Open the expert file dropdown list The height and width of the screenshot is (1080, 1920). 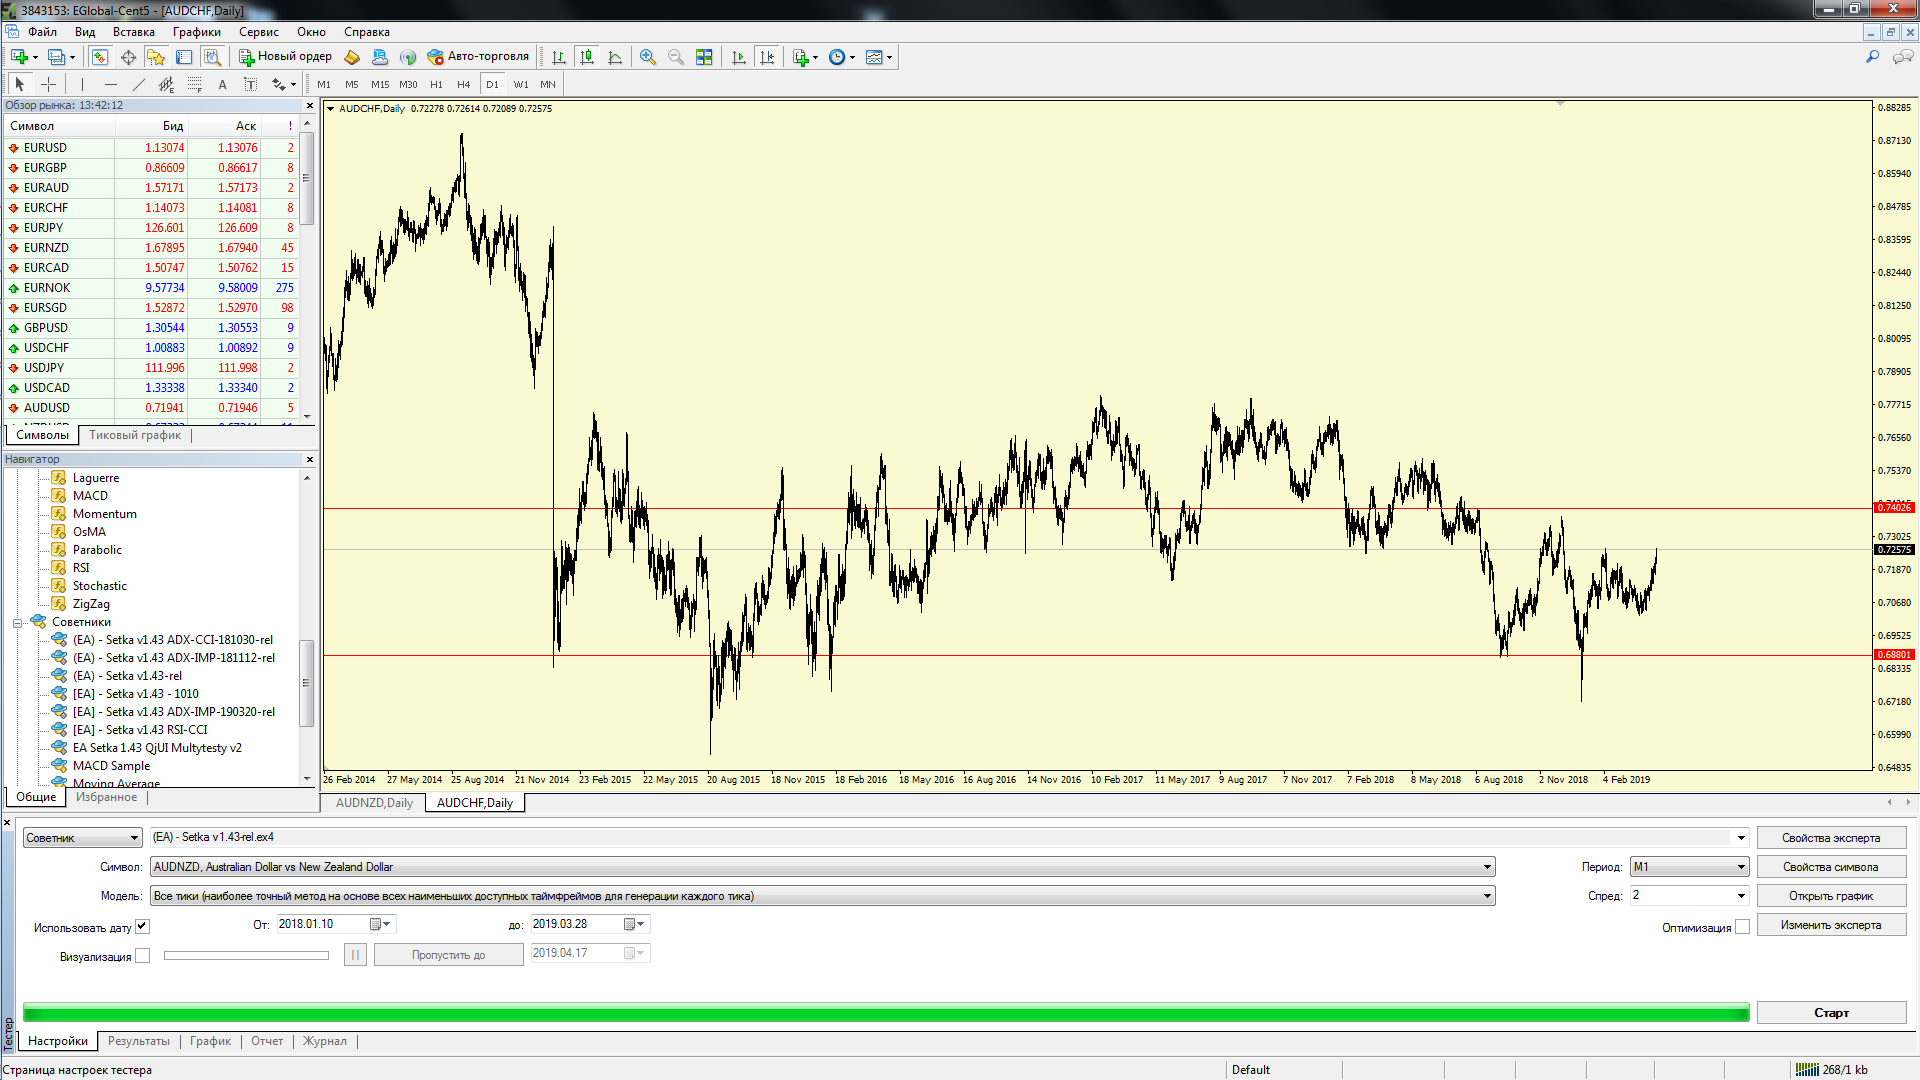point(1741,838)
